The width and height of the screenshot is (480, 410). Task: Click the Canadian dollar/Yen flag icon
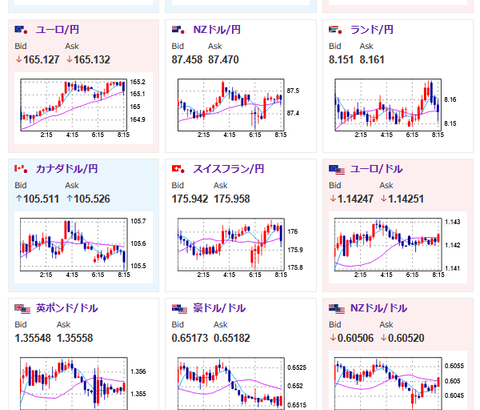coord(21,169)
